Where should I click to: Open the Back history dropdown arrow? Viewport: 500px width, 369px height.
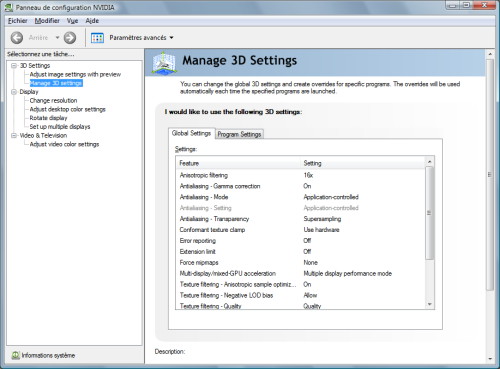click(57, 38)
